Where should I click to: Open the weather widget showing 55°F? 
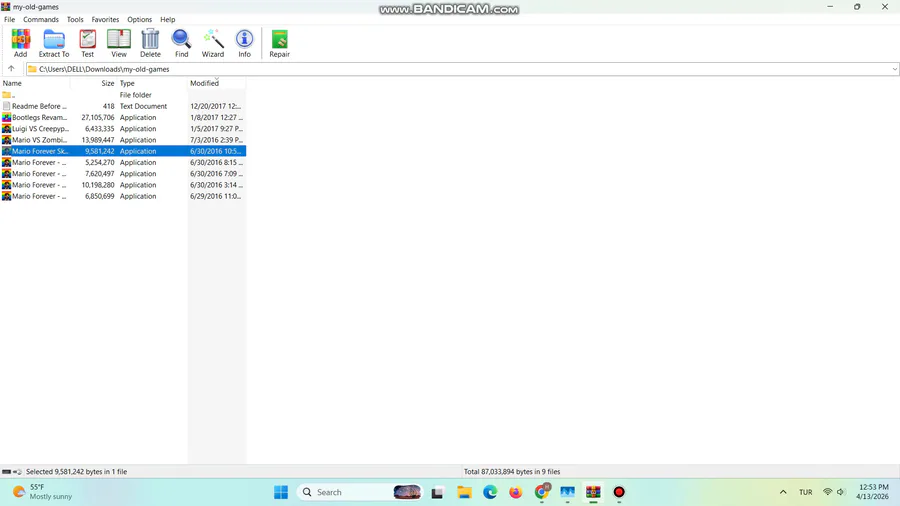[x=43, y=492]
